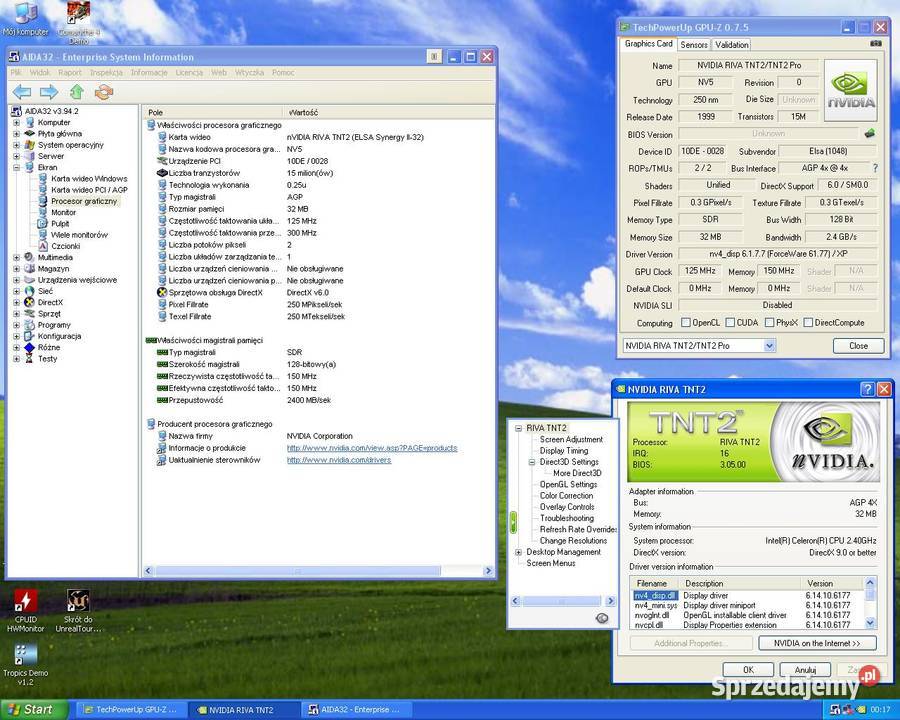Select Procesor graficzny tree item

[x=83, y=201]
